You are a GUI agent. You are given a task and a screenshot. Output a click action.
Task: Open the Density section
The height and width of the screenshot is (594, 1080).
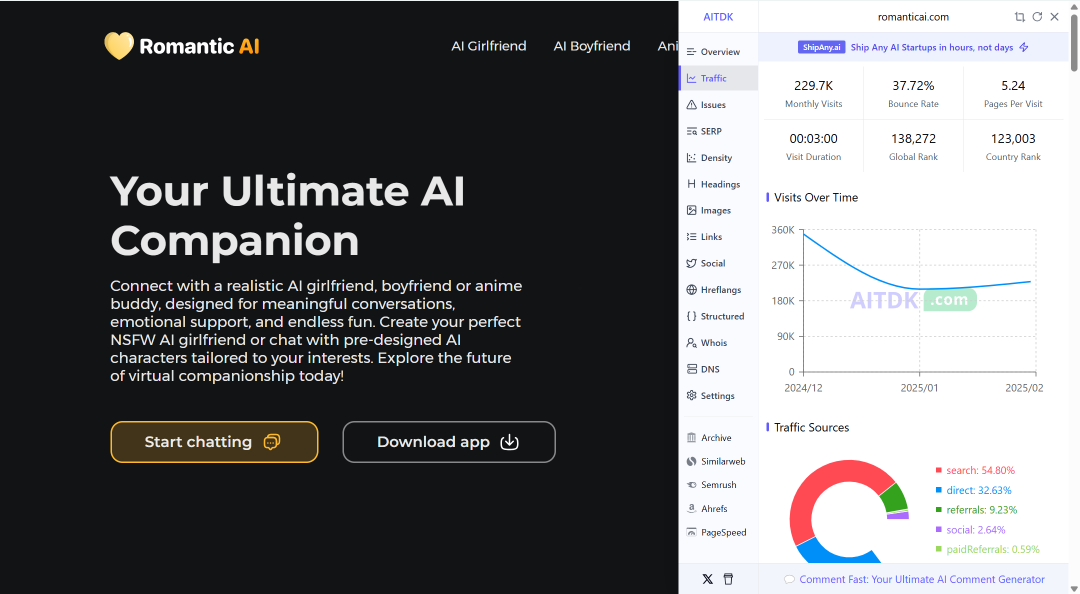pyautogui.click(x=718, y=158)
